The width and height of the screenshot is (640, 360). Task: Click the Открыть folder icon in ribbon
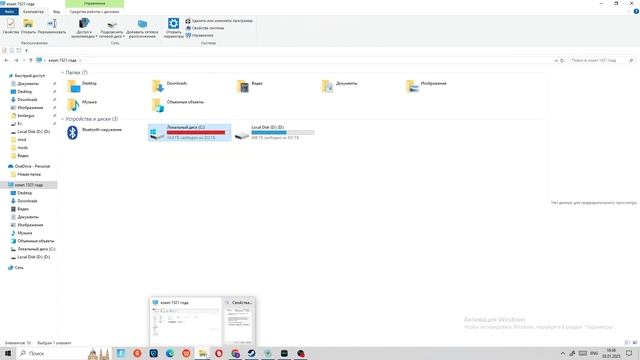tap(28, 26)
